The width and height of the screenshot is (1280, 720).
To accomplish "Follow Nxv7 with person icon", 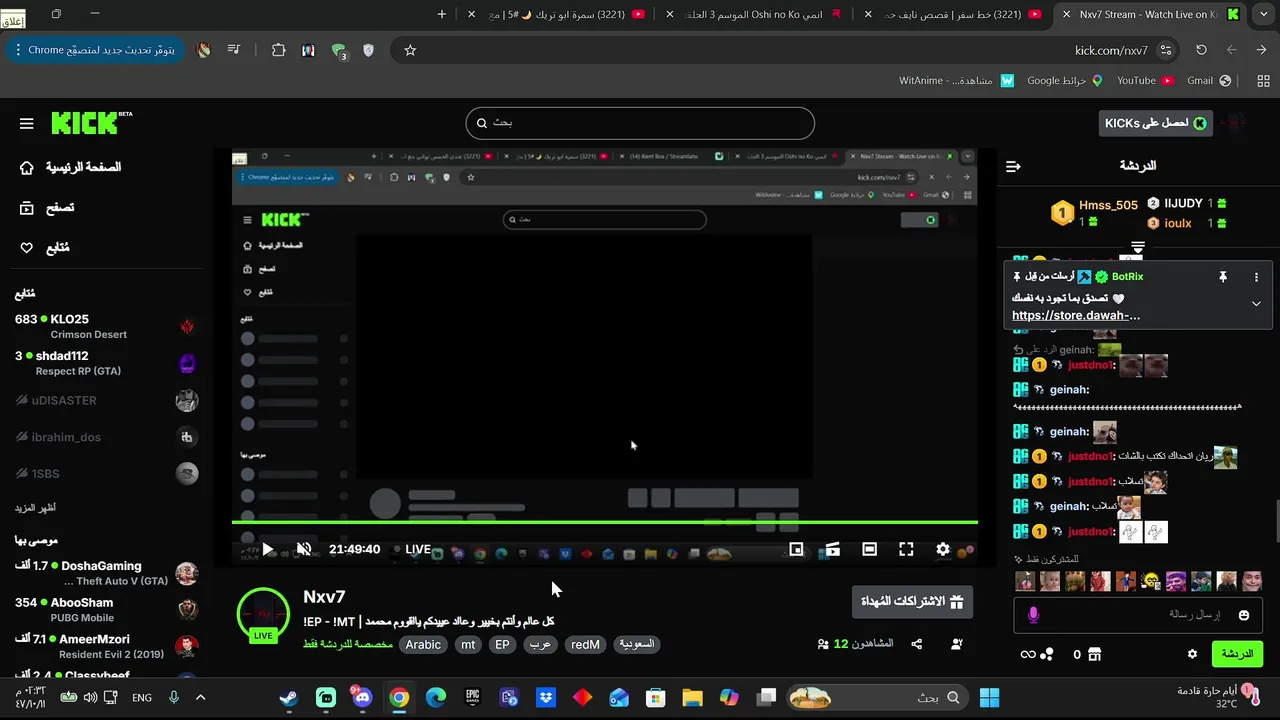I will click(x=957, y=644).
